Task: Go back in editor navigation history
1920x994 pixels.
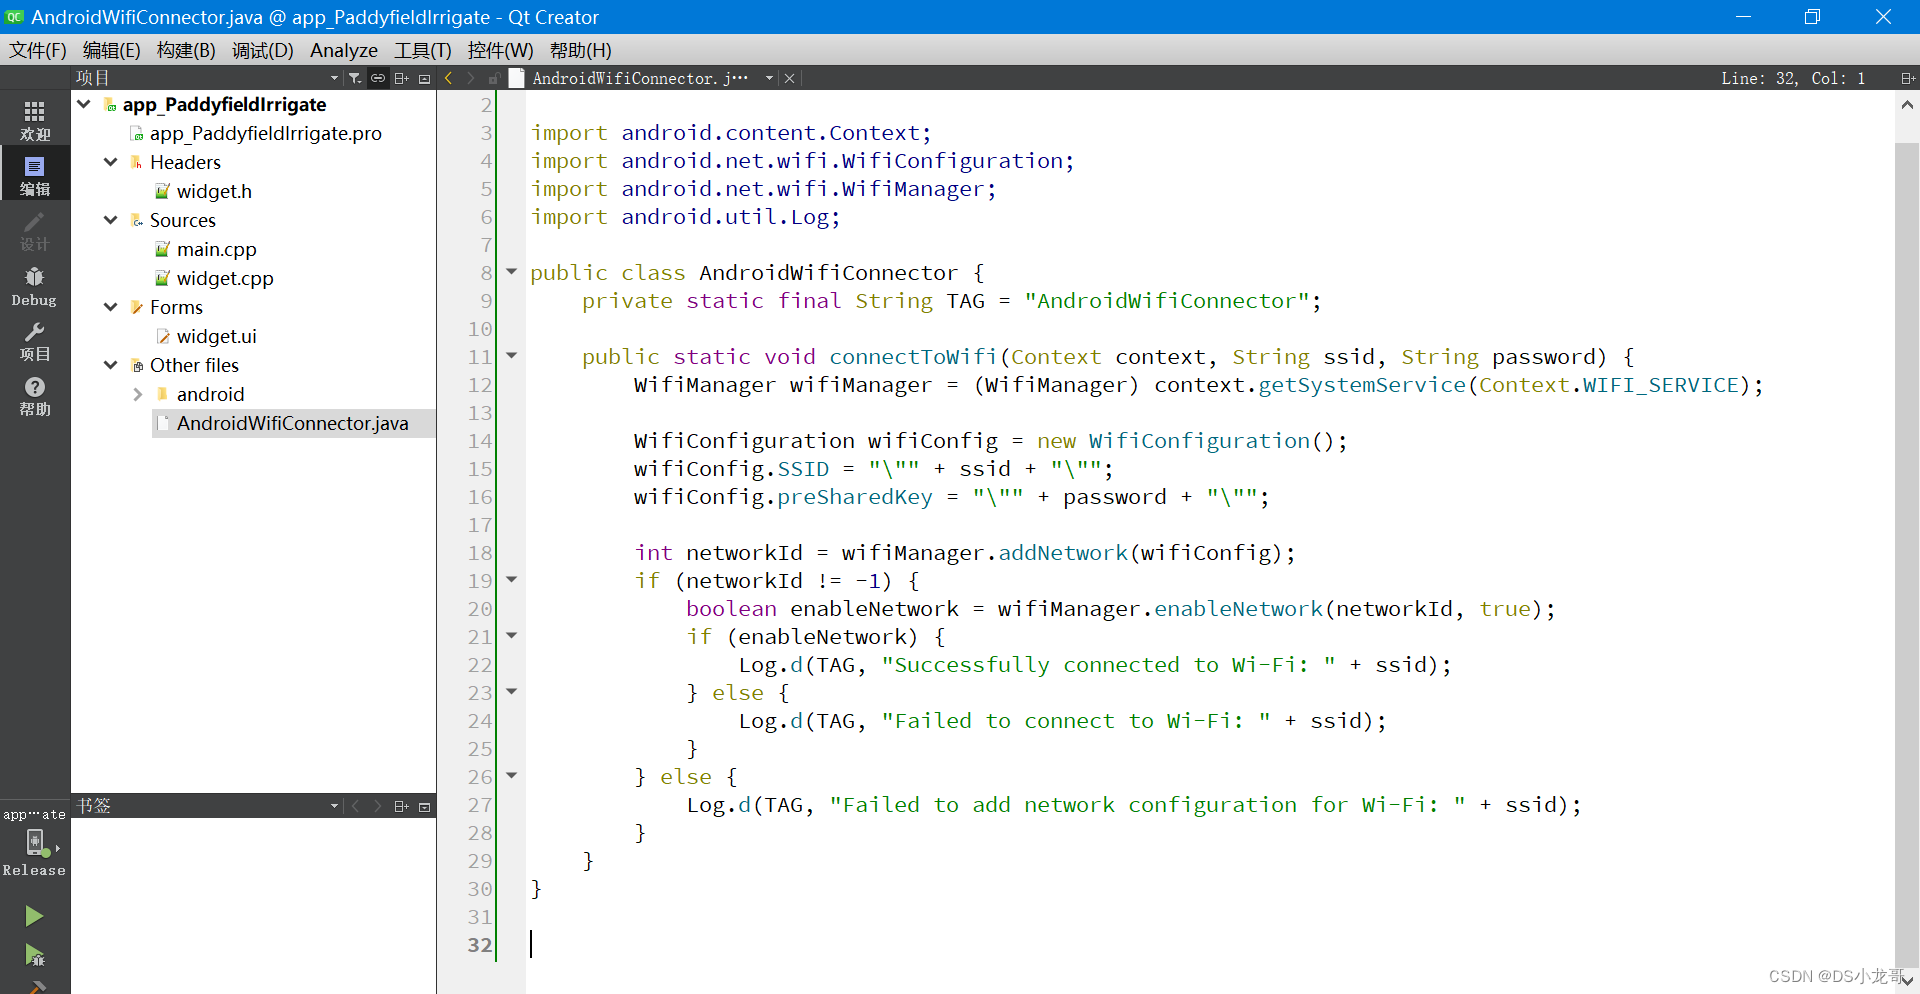Action: point(449,78)
